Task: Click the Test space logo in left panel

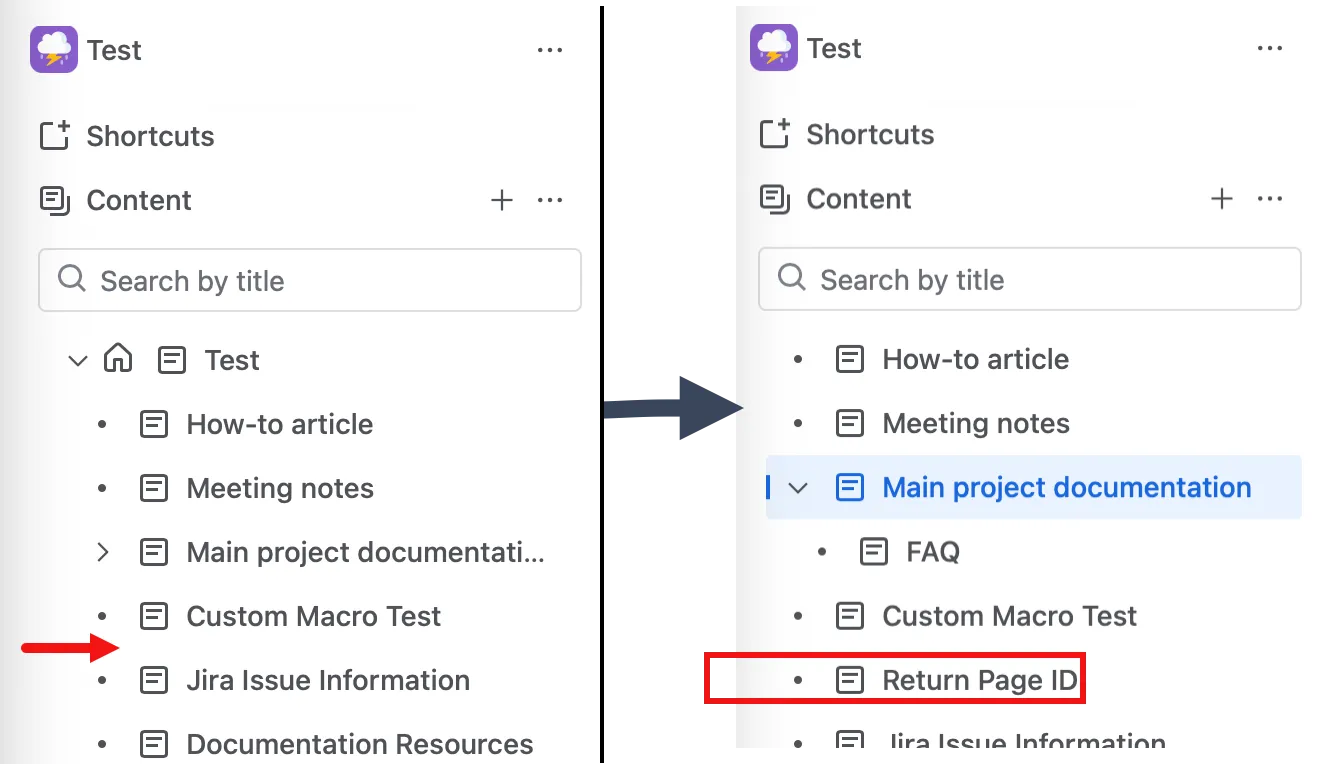Action: coord(54,50)
